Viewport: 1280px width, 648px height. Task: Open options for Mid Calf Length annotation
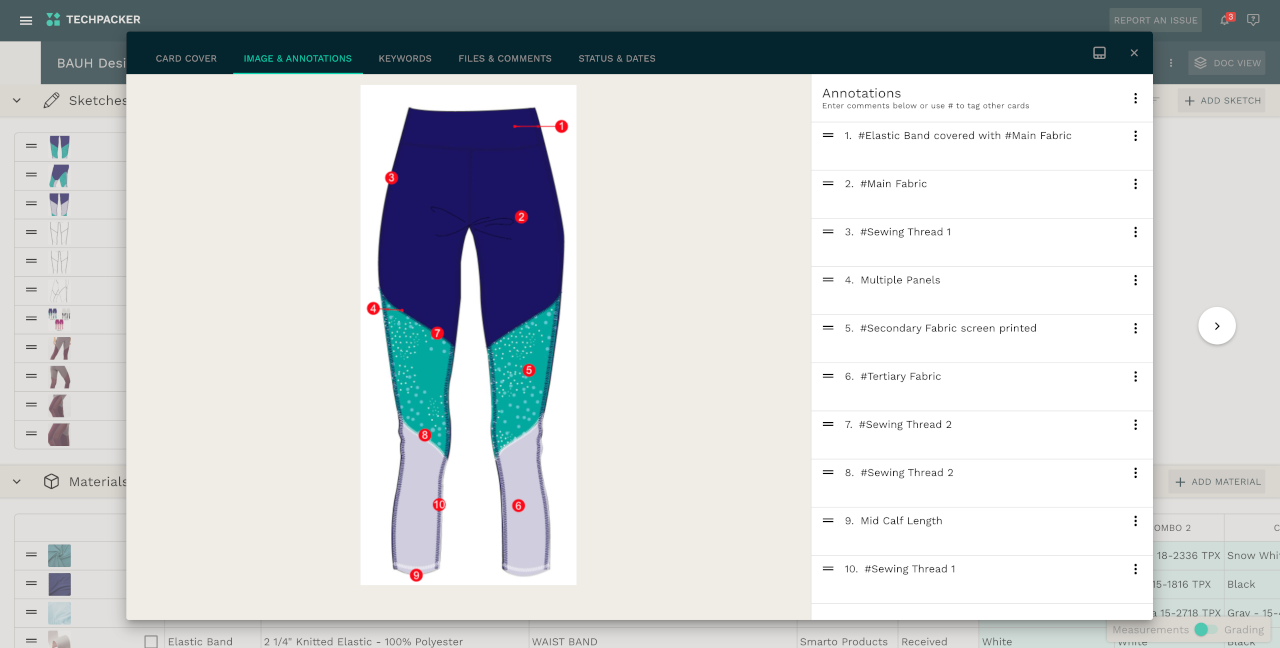pos(1135,521)
